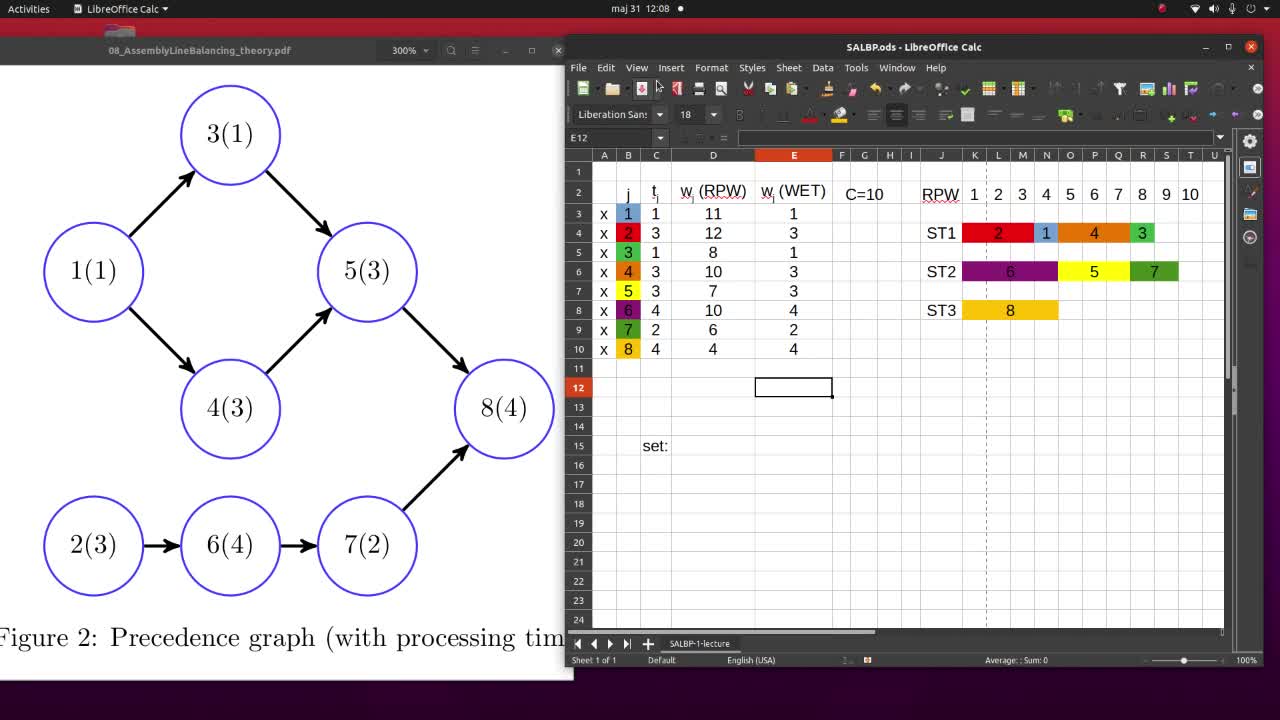This screenshot has height=720, width=1280.
Task: Click red task 2 cell in ST1 row
Action: coord(998,233)
